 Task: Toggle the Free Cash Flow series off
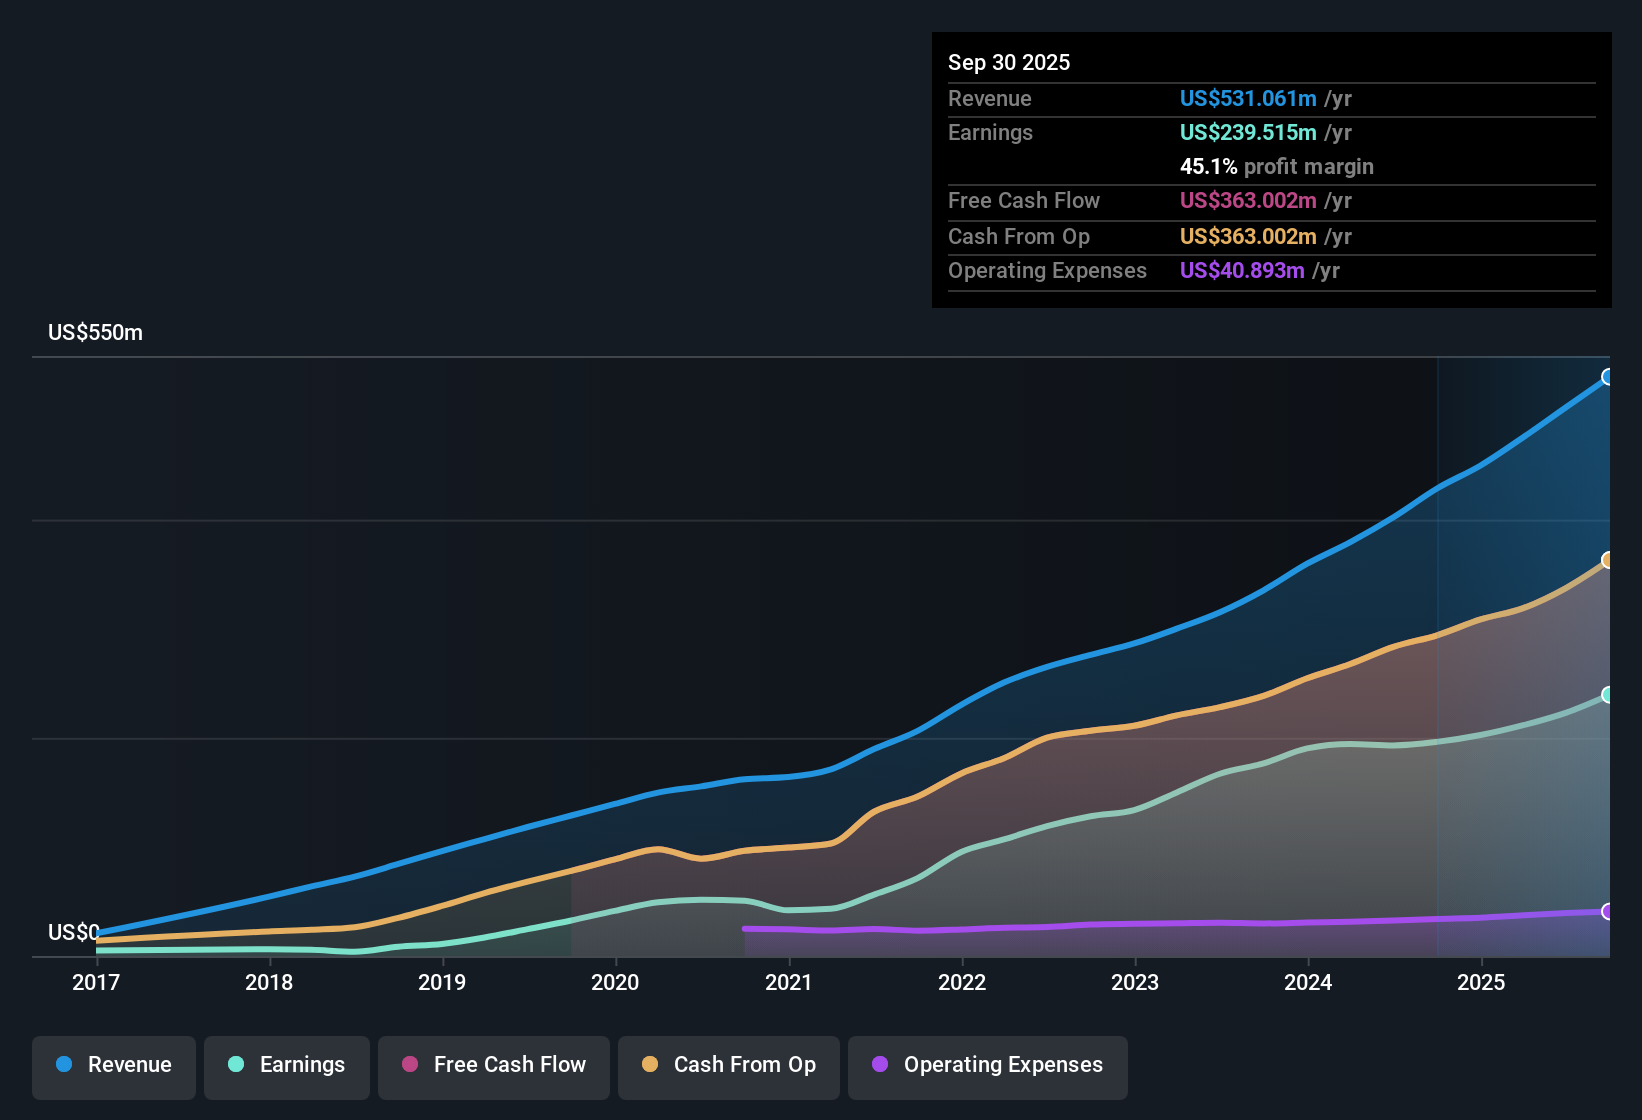493,1065
